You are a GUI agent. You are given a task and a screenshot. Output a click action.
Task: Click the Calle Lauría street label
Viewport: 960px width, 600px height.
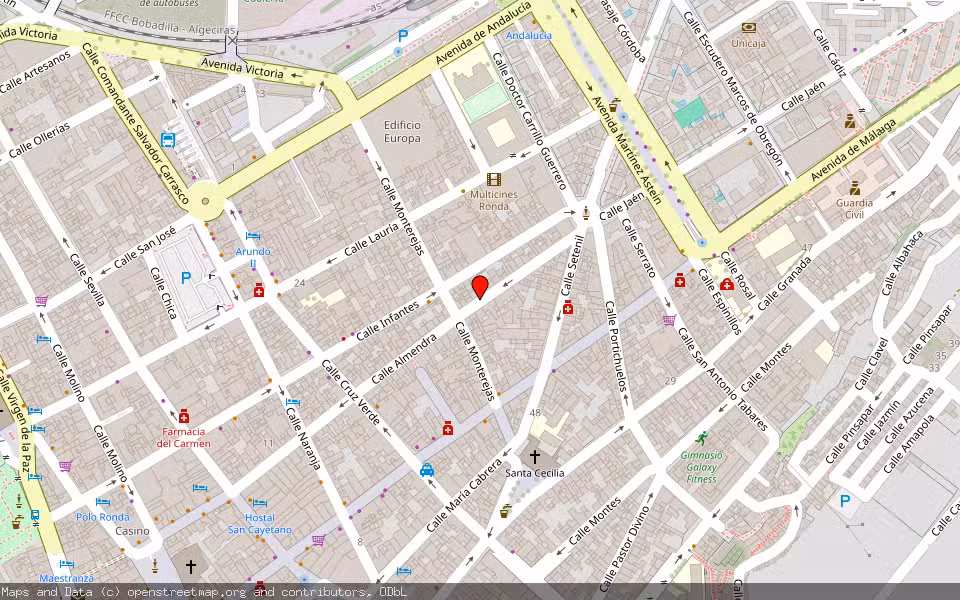point(371,239)
